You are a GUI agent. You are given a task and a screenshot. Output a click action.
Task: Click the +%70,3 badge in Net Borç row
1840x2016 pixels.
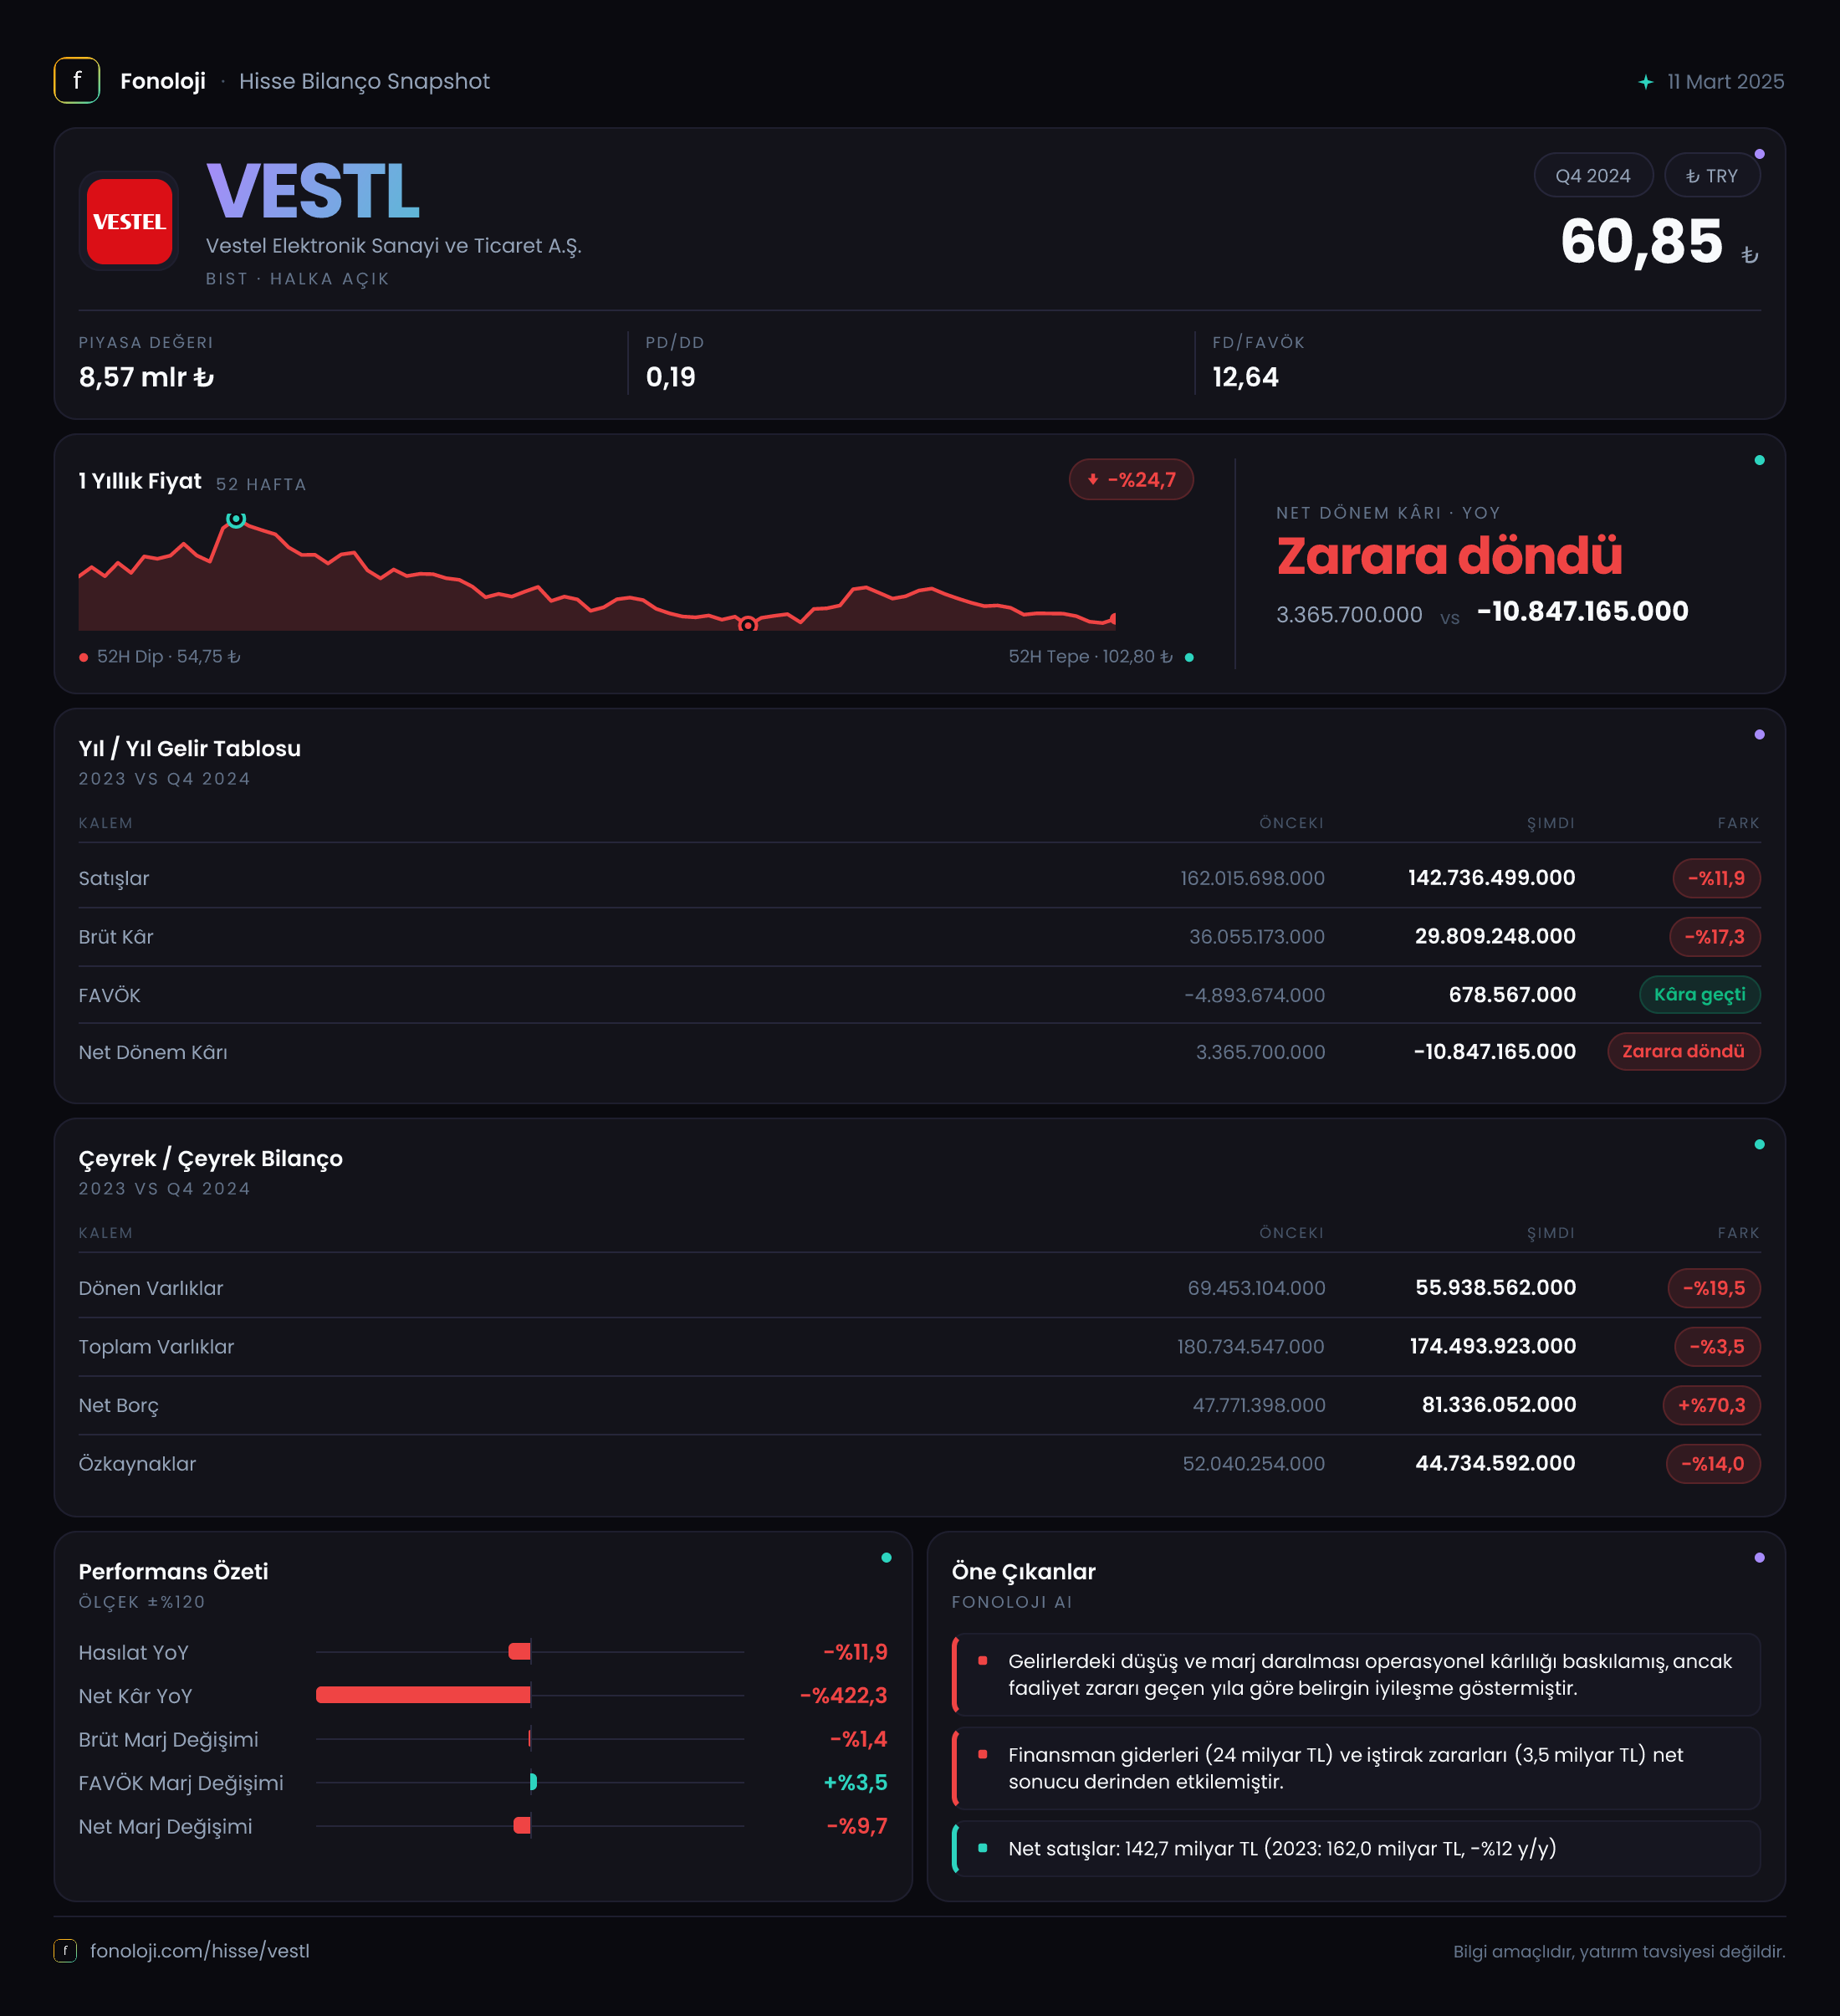(1711, 1405)
